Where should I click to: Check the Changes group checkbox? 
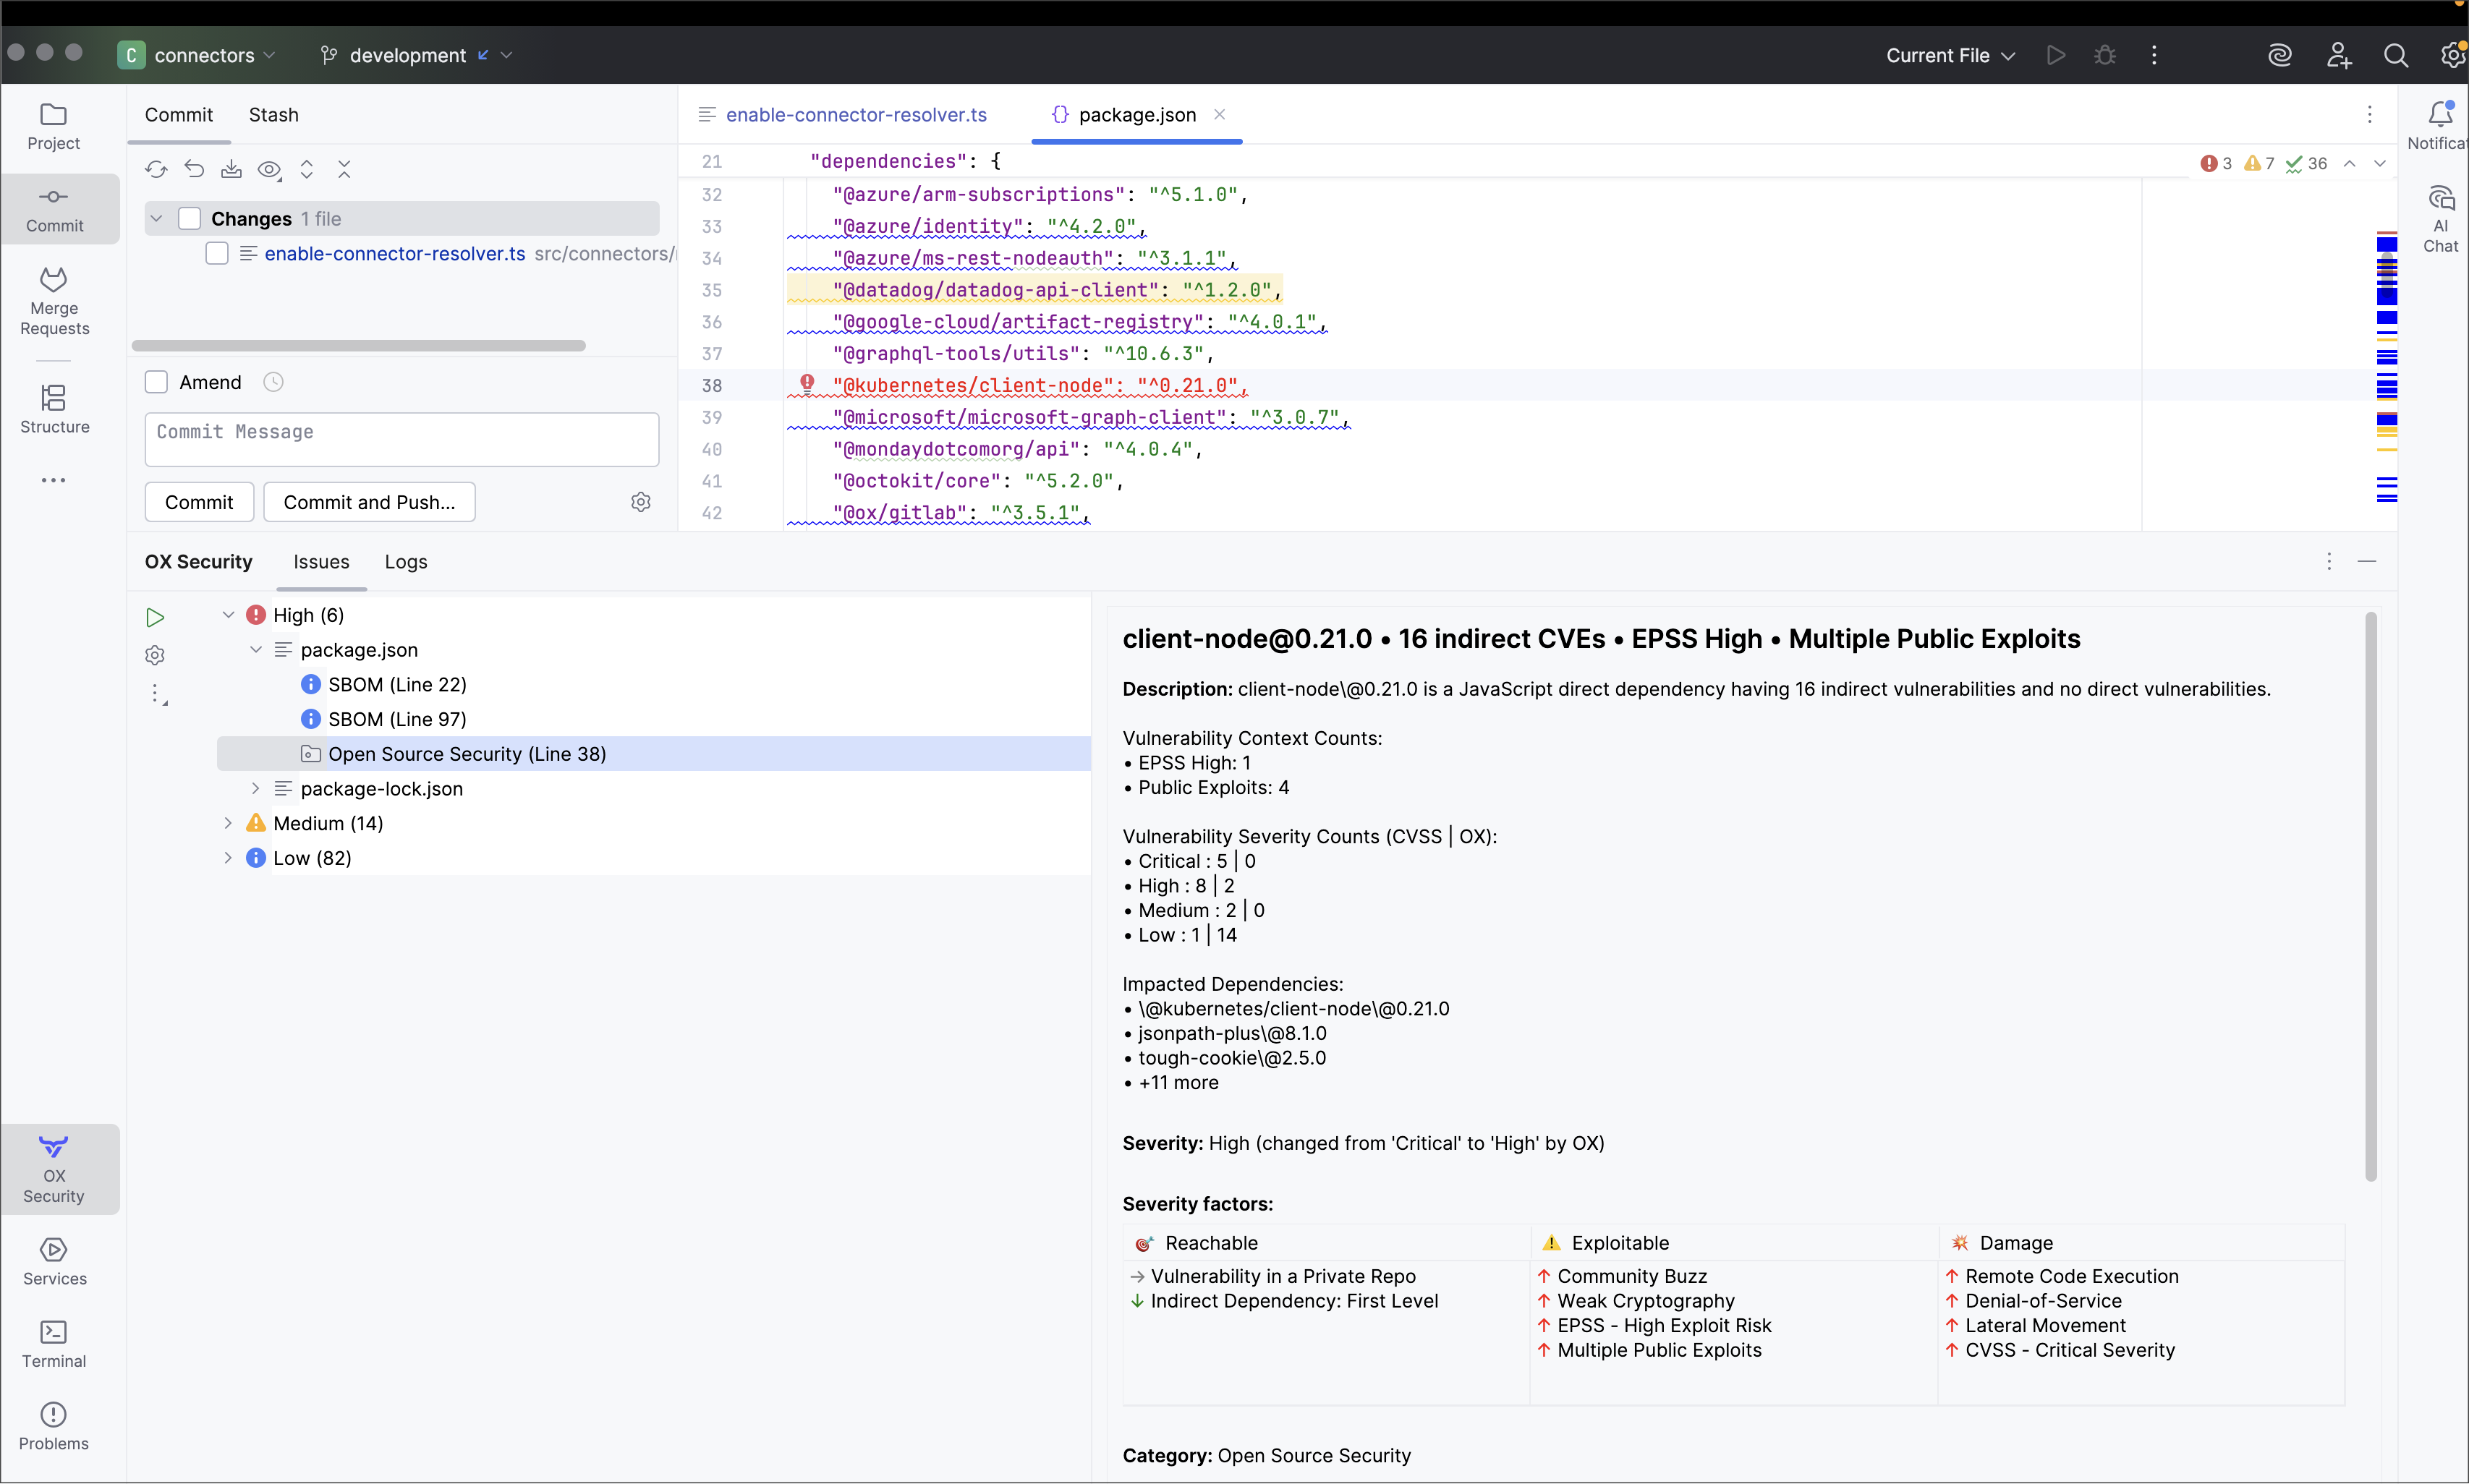[x=189, y=218]
